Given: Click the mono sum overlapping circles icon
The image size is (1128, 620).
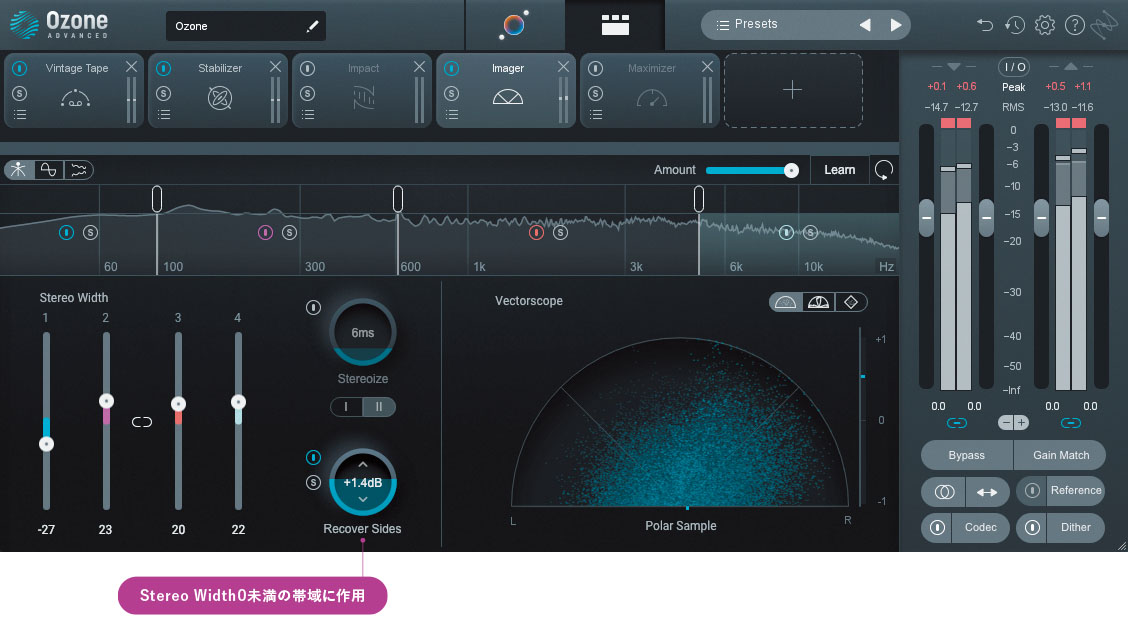Looking at the screenshot, I should click(x=944, y=492).
